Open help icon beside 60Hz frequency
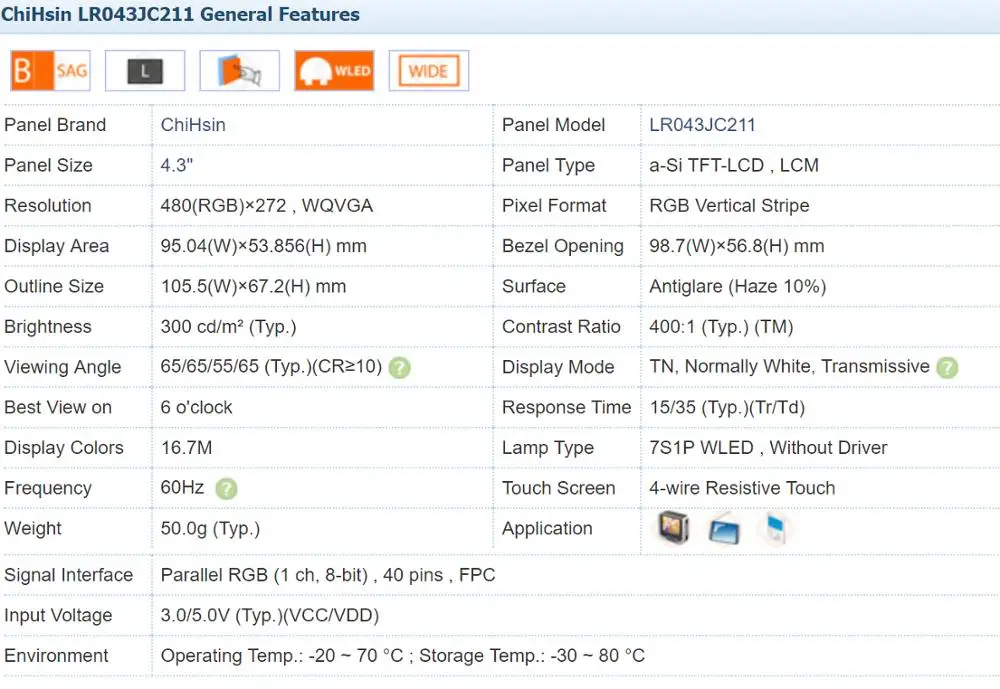 (226, 489)
